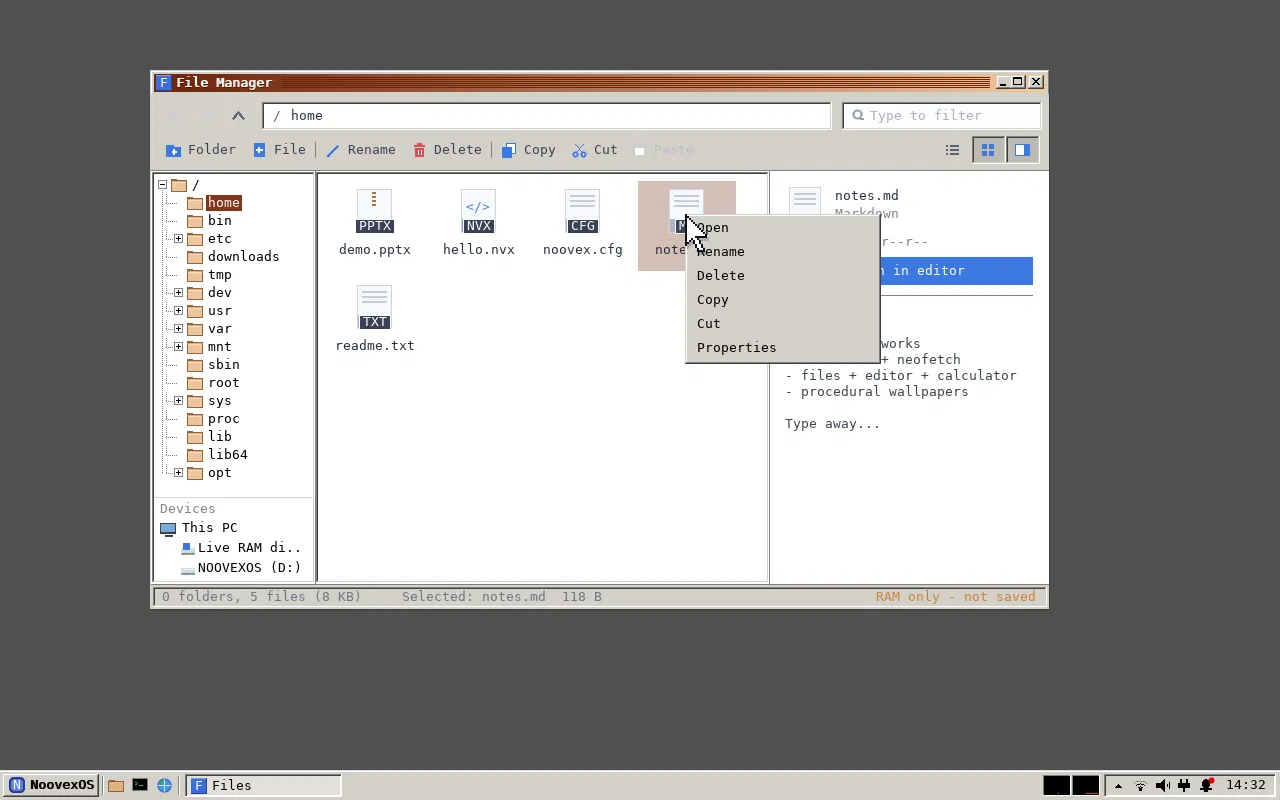This screenshot has width=1280, height=800.
Task: Launch the file manager from taskbar folder icon
Action: [116, 786]
